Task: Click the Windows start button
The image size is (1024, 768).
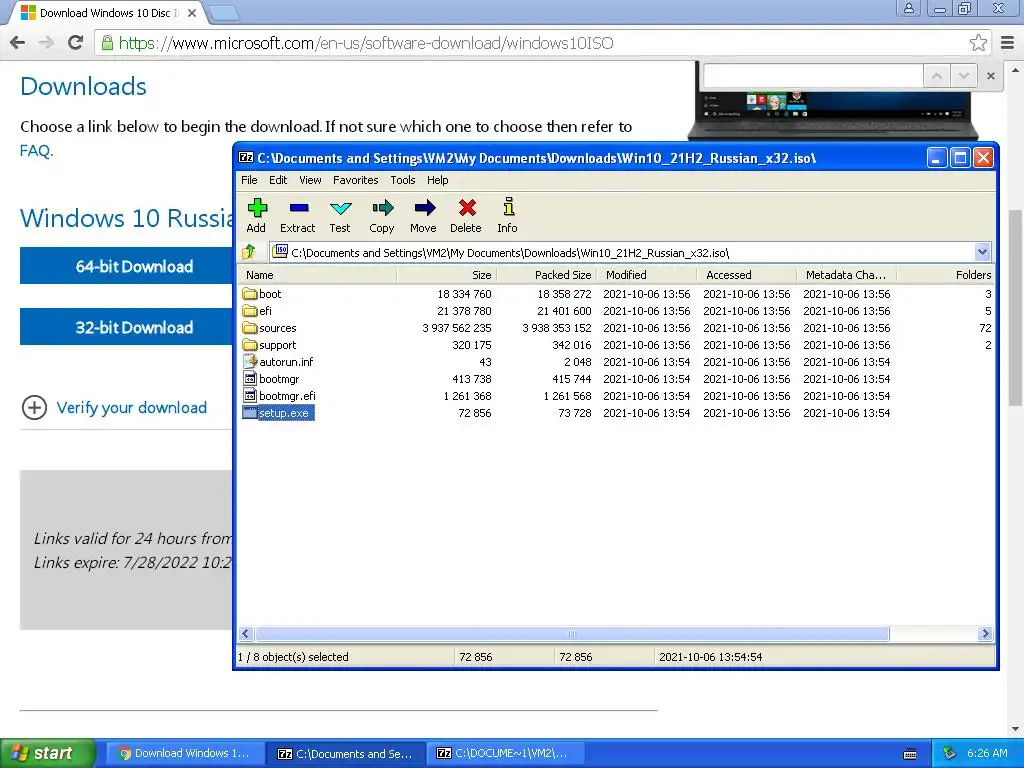Action: pyautogui.click(x=48, y=753)
